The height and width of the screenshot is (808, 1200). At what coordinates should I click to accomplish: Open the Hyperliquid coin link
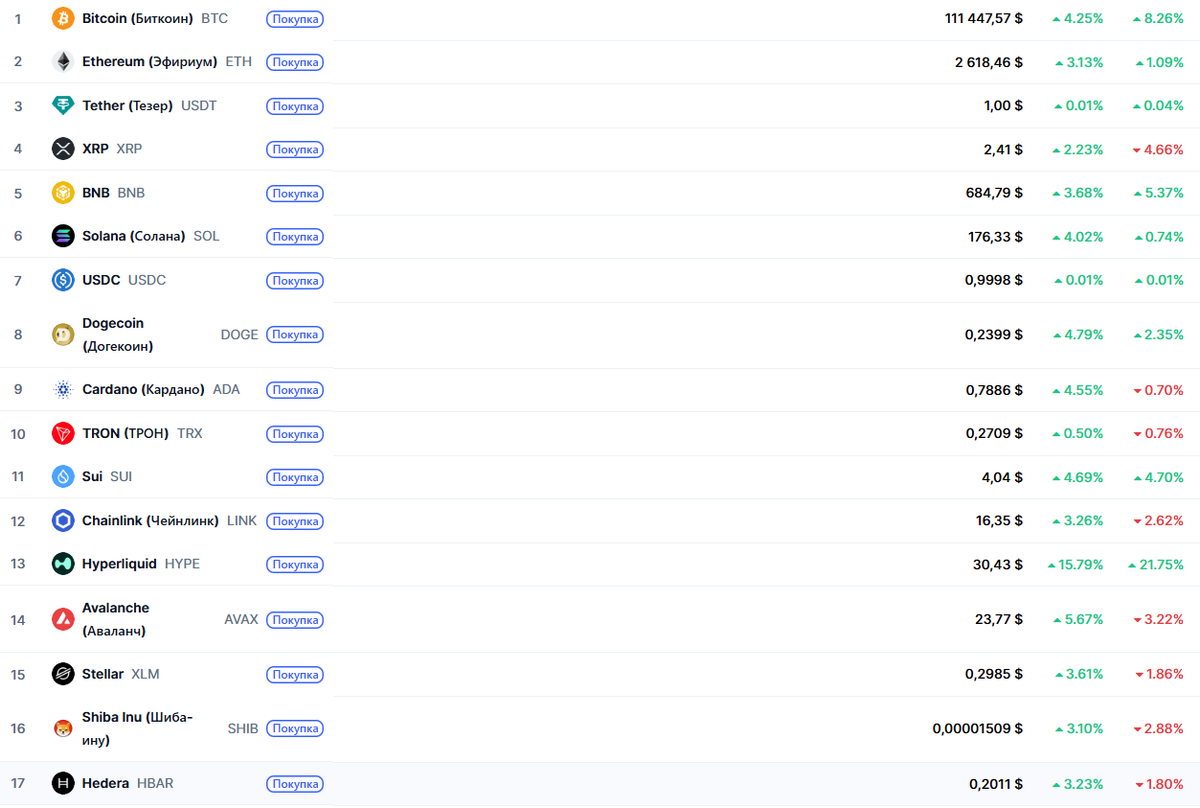[x=120, y=564]
